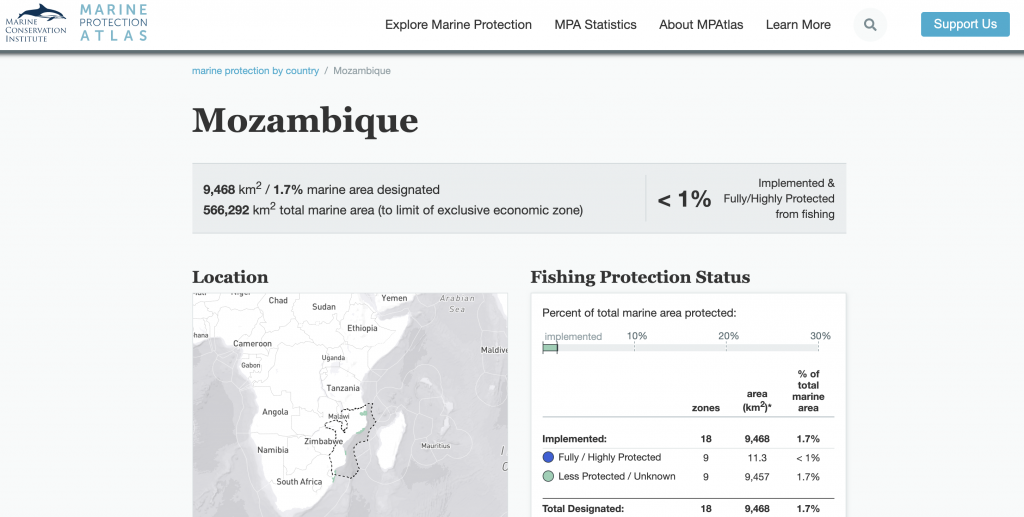This screenshot has height=517, width=1024.
Task: Click the blue Fully / Highly Protected circle
Action: point(548,457)
